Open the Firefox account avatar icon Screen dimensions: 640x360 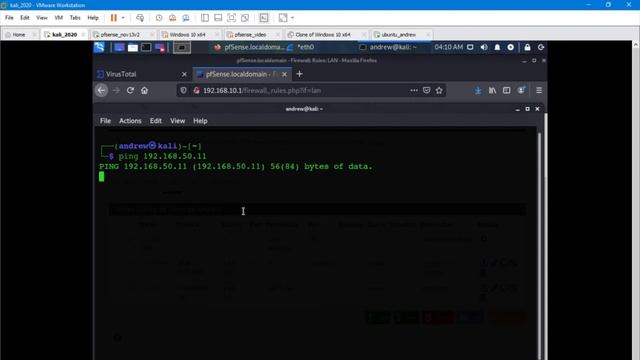point(521,90)
